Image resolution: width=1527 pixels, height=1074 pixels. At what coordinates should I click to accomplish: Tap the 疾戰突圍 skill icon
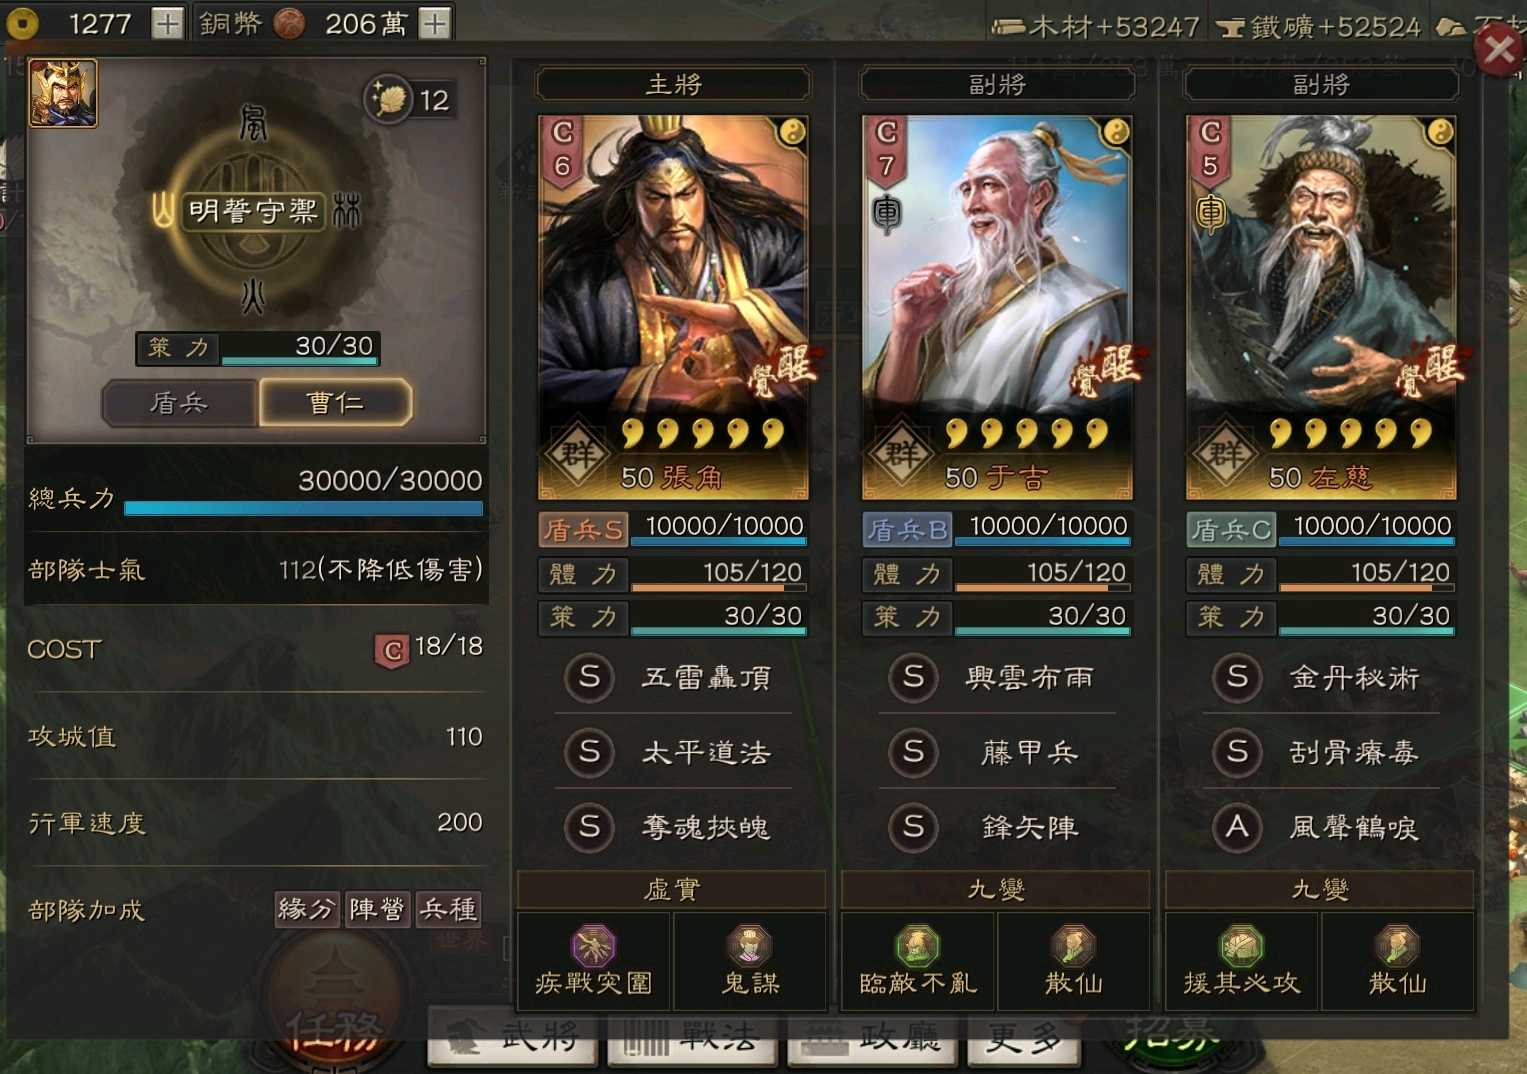[593, 946]
